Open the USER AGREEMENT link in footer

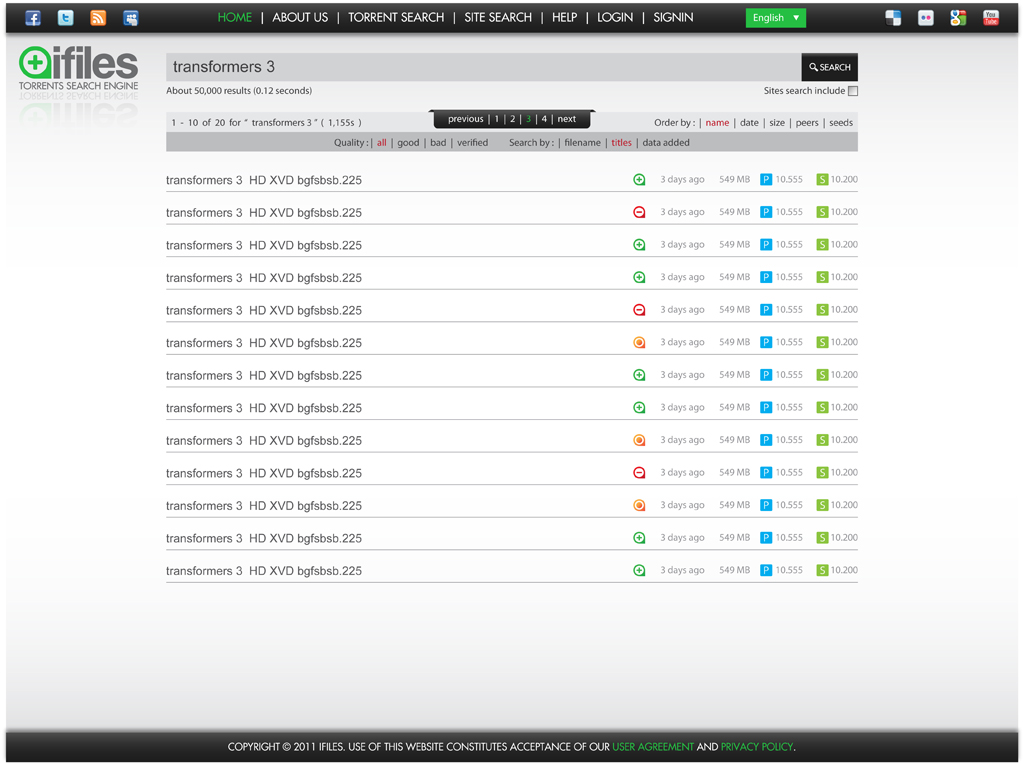coord(653,747)
